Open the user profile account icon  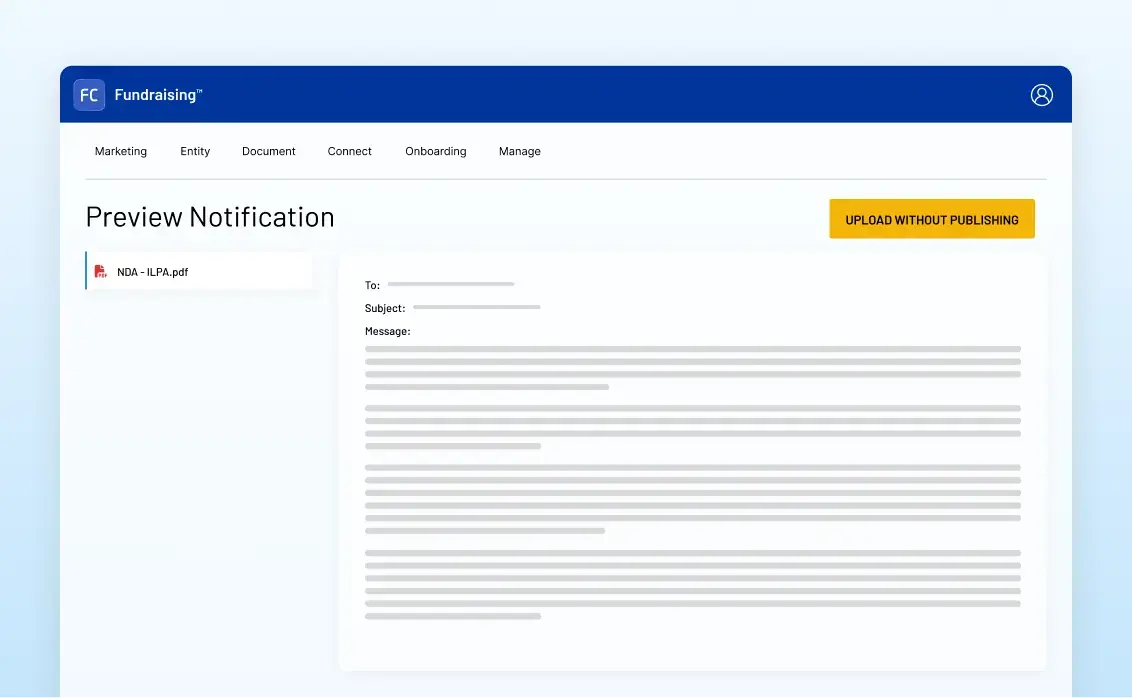[1041, 95]
